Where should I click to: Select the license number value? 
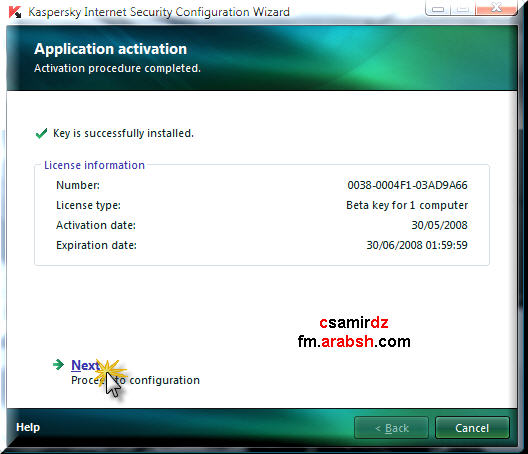click(x=407, y=185)
